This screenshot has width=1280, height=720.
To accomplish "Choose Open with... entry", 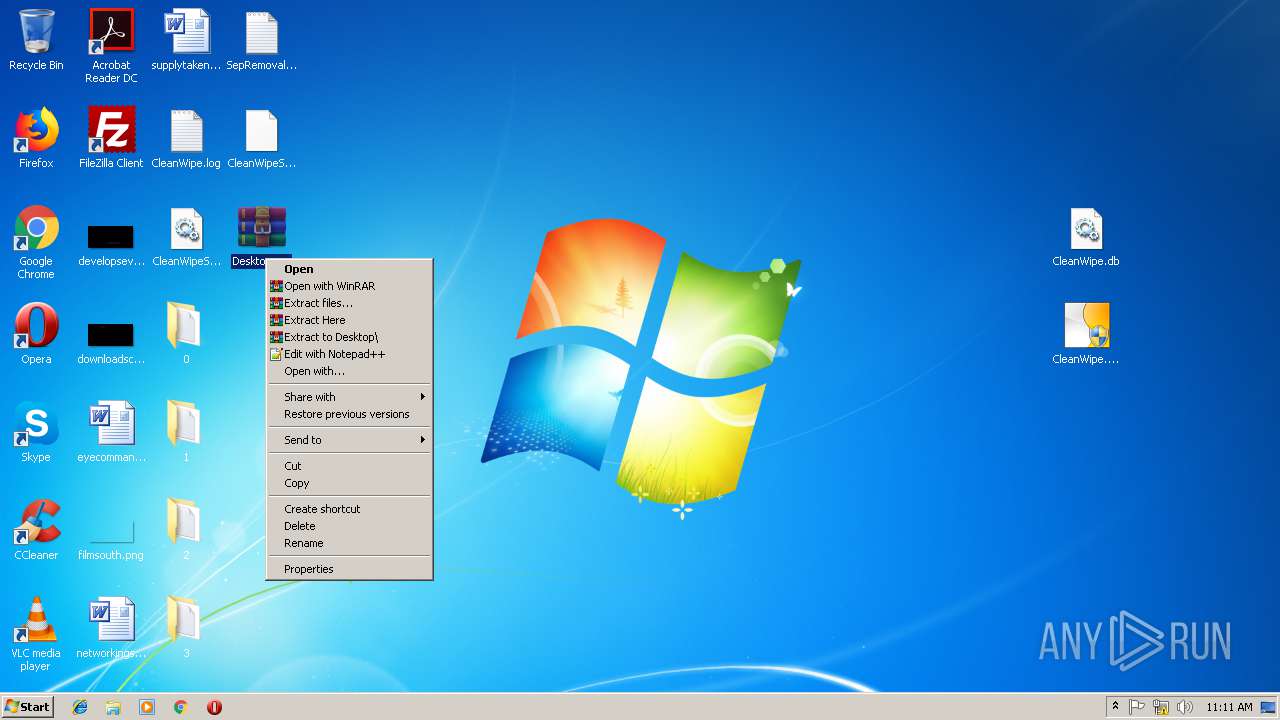I will 349,371.
